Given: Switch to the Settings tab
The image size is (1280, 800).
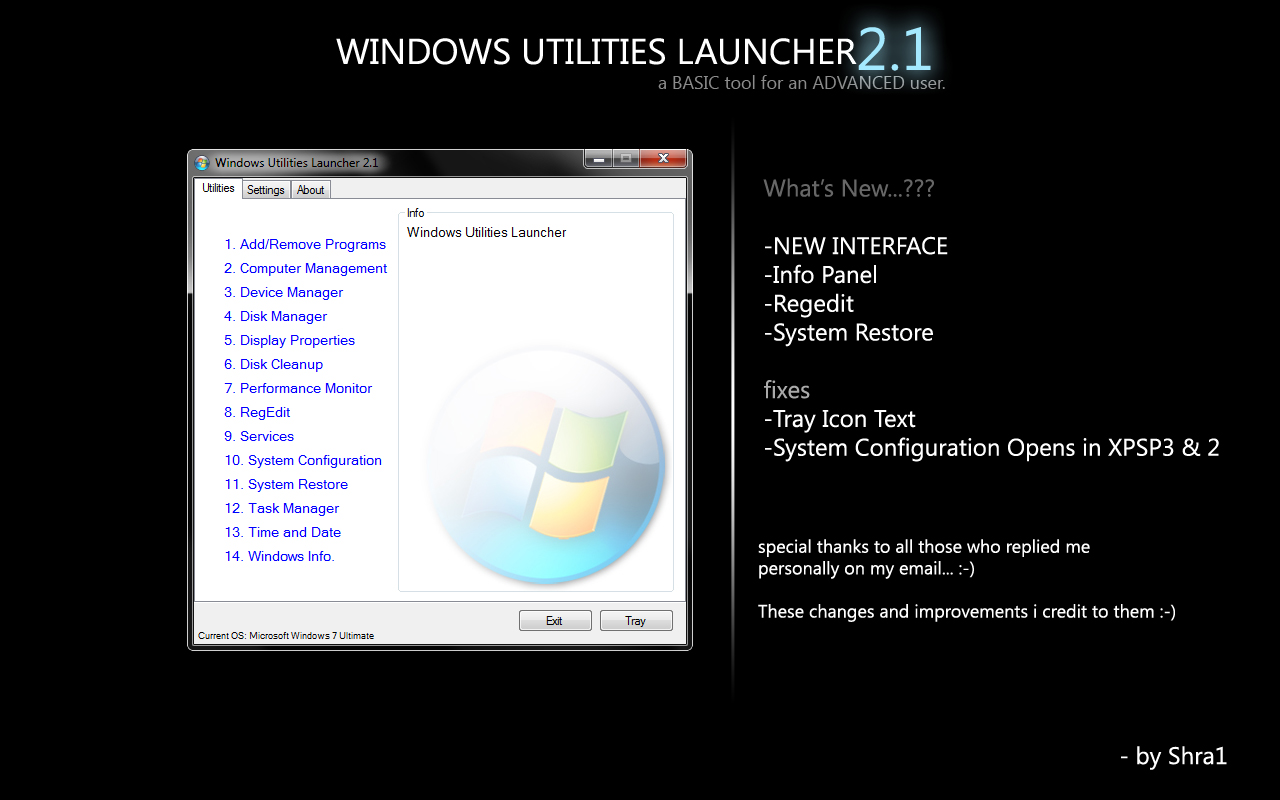Looking at the screenshot, I should point(265,189).
